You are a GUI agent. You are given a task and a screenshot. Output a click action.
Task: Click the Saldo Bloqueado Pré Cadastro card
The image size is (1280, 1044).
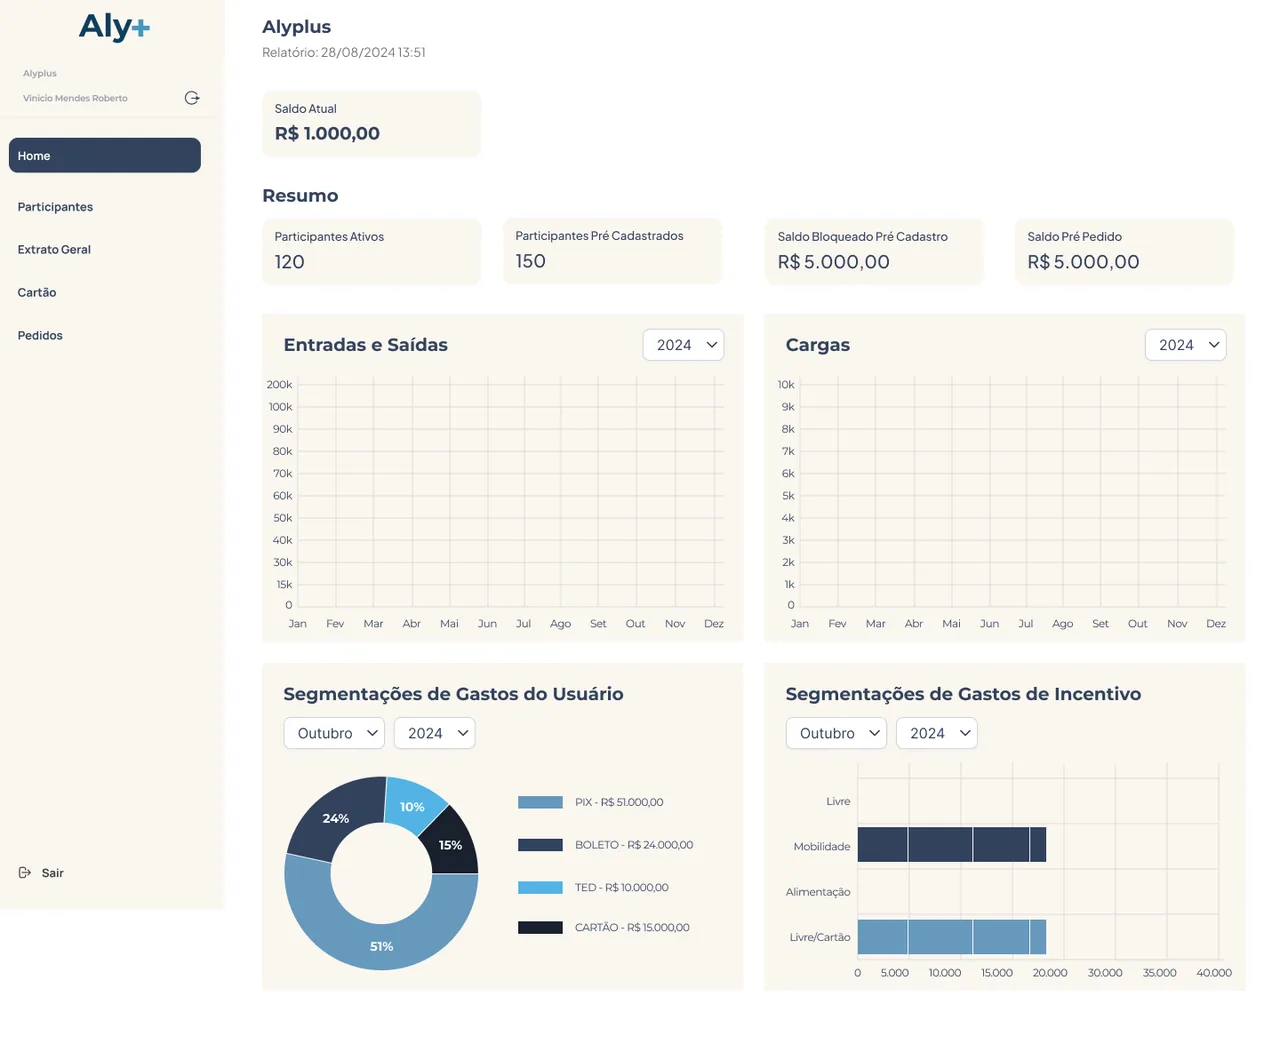(x=874, y=251)
